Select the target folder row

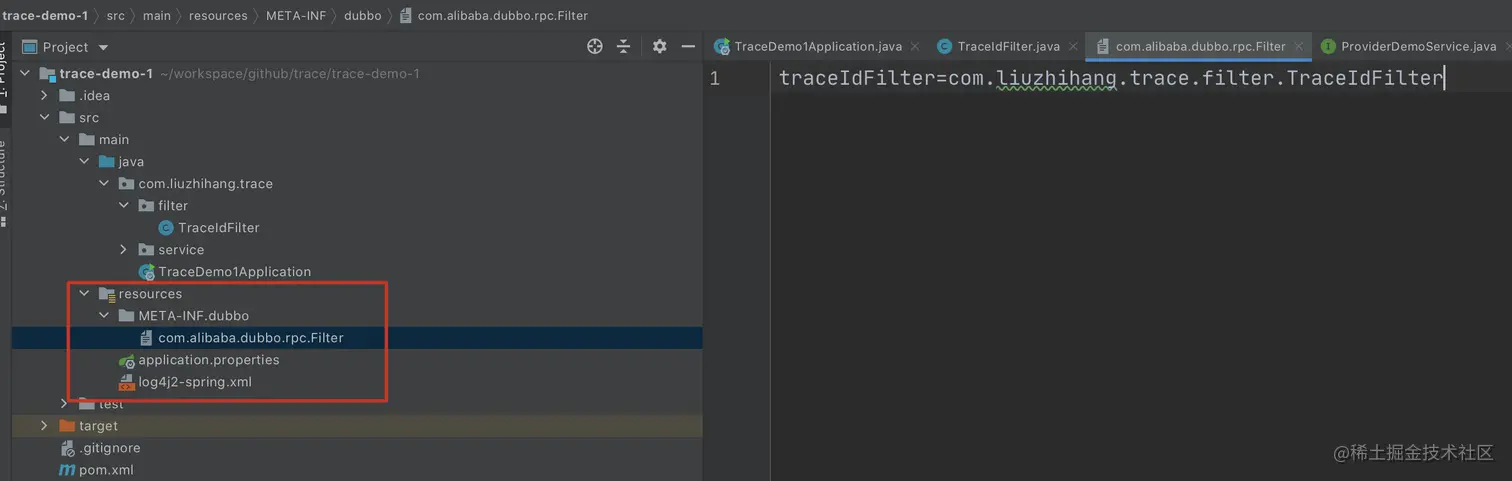357,426
